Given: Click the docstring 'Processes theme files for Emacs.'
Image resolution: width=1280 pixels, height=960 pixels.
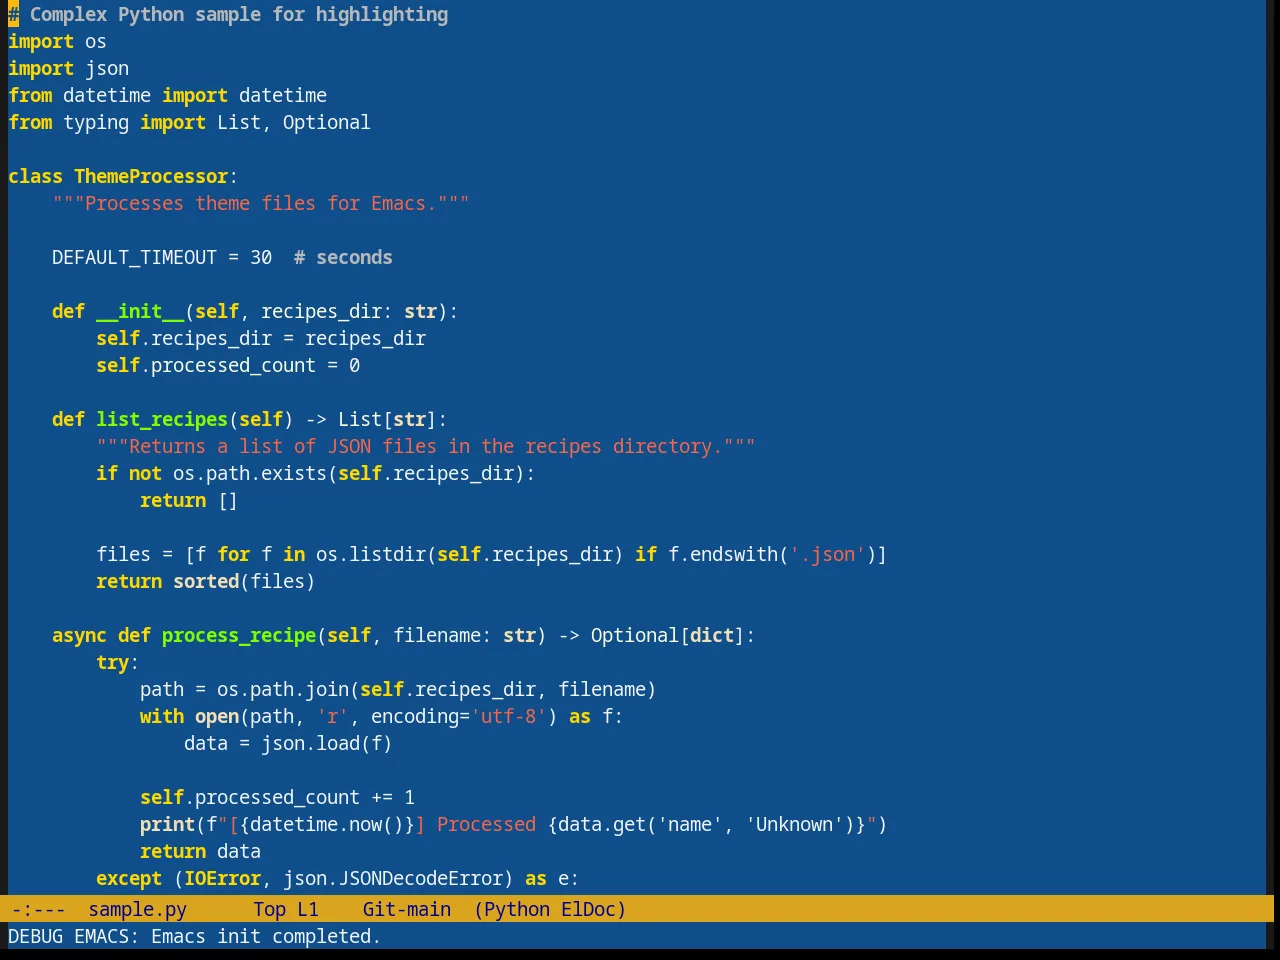Looking at the screenshot, I should click(260, 203).
